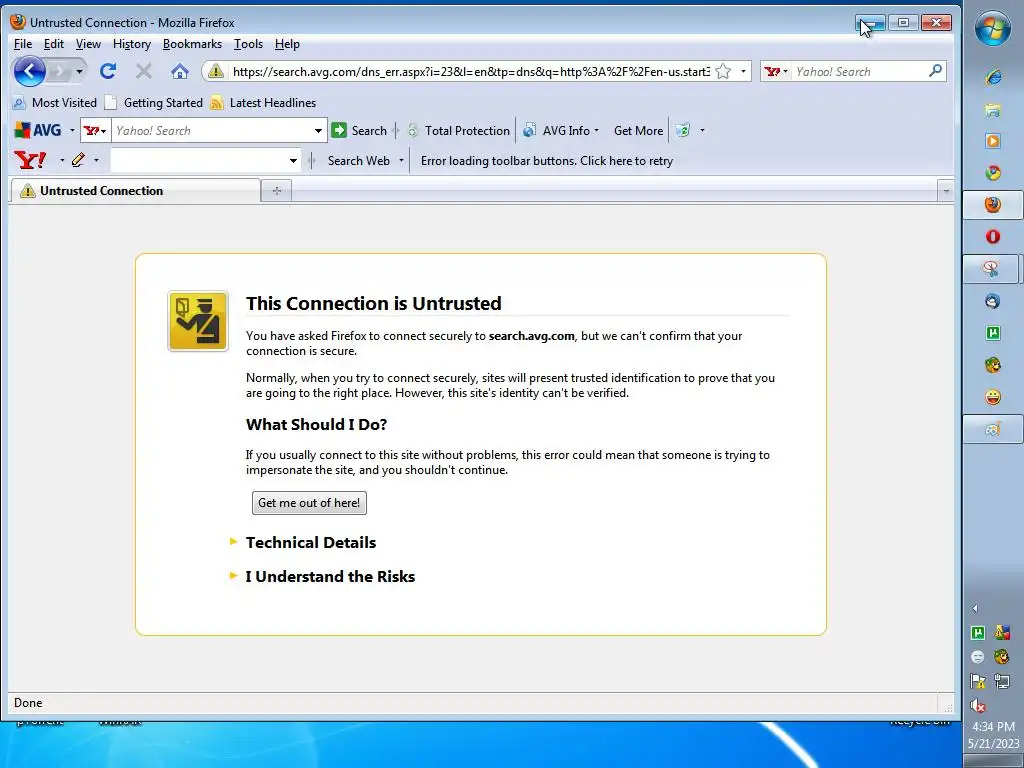Image resolution: width=1024 pixels, height=768 pixels.
Task: Click Total Protection on AVG toolbar
Action: (x=458, y=130)
